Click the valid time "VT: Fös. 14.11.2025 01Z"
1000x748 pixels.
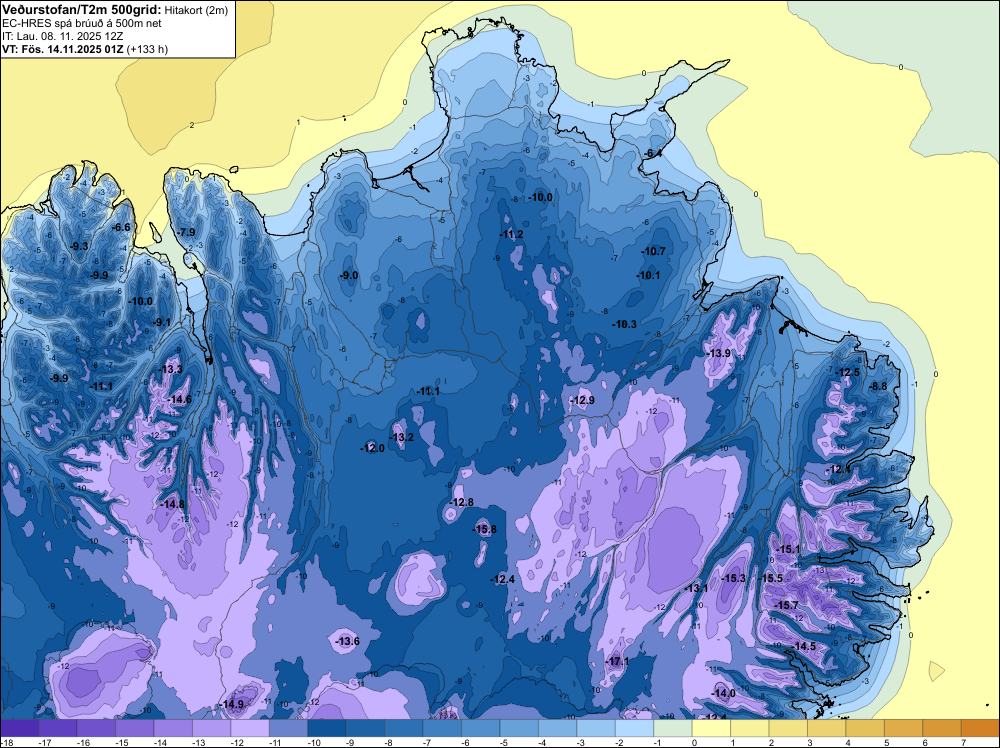click(62, 50)
